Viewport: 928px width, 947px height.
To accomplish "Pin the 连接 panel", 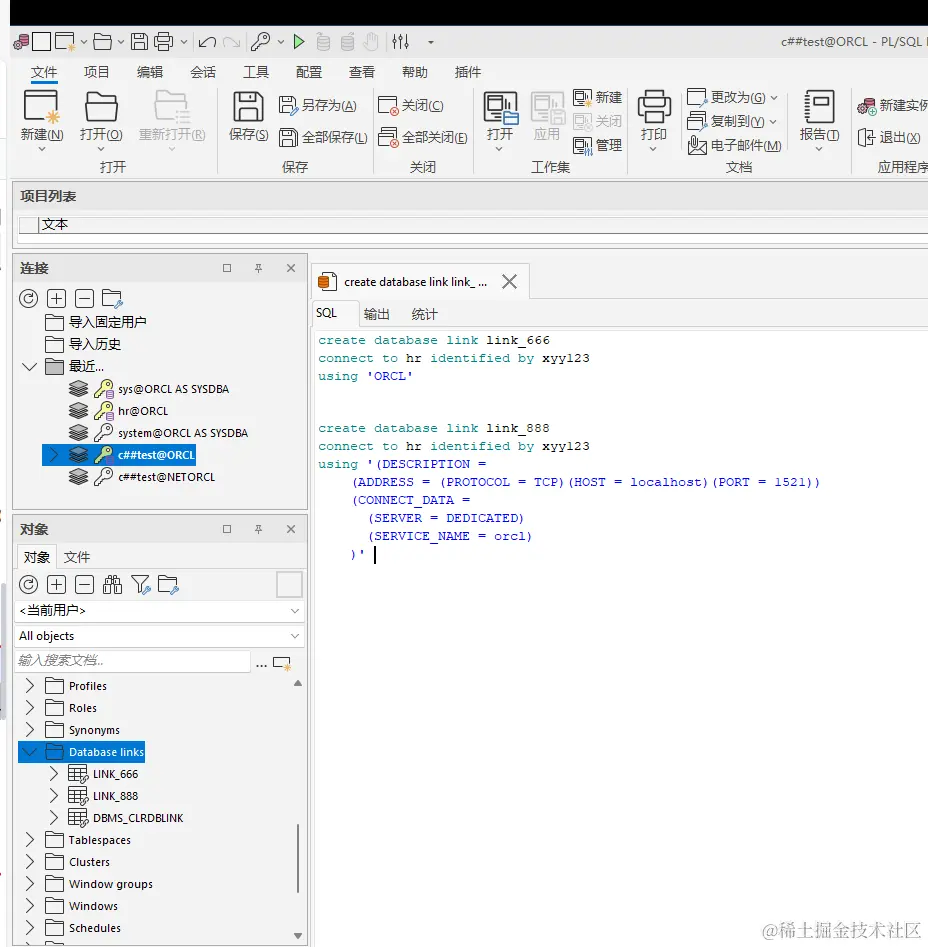I will coord(258,268).
